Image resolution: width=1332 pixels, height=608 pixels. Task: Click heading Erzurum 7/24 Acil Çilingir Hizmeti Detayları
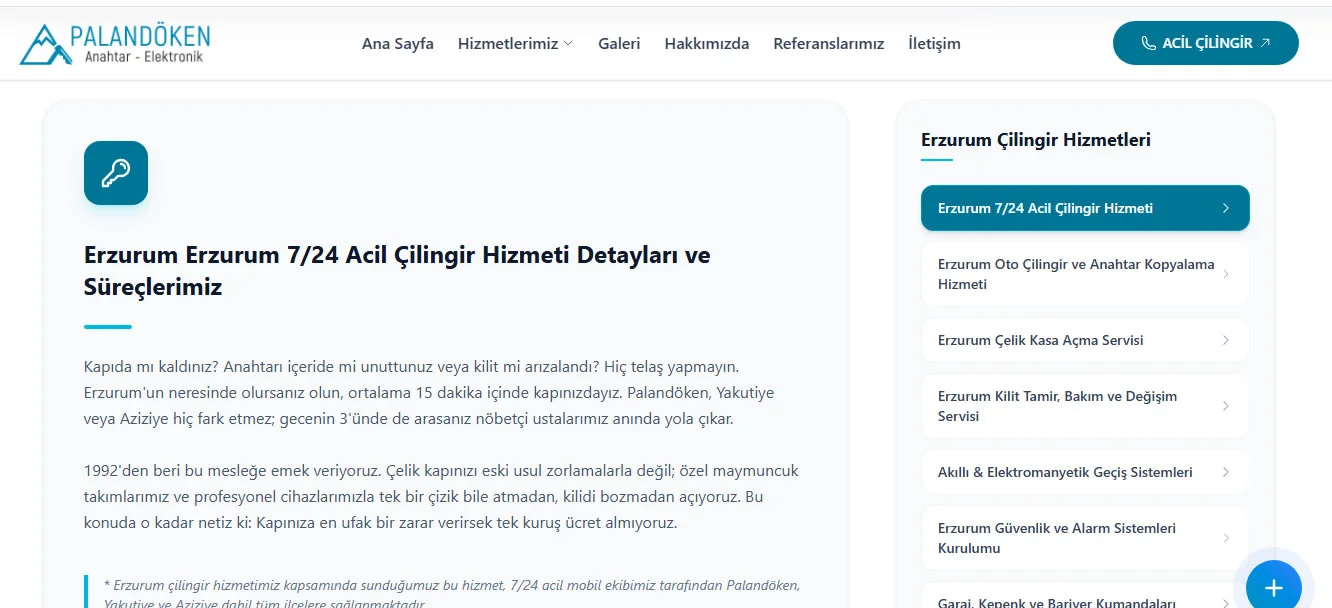(x=397, y=271)
